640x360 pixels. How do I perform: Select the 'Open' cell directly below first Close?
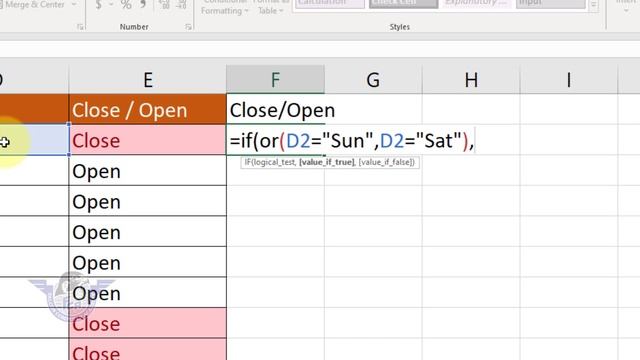[x=148, y=171]
